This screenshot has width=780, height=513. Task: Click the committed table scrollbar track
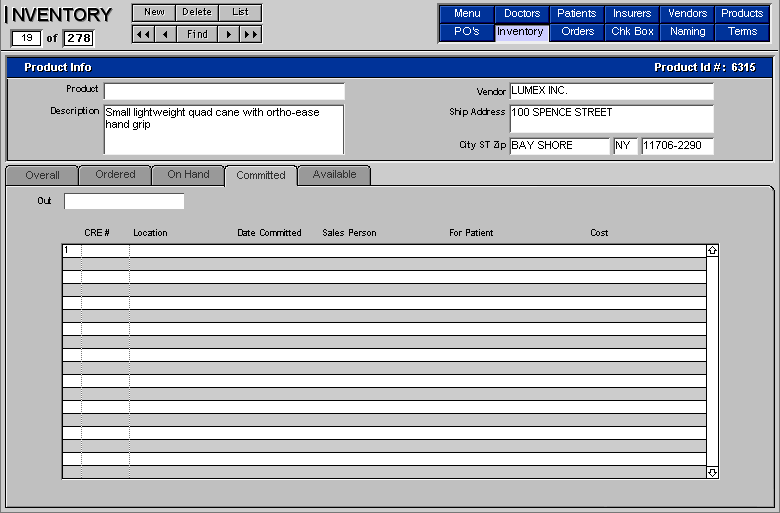tap(712, 361)
